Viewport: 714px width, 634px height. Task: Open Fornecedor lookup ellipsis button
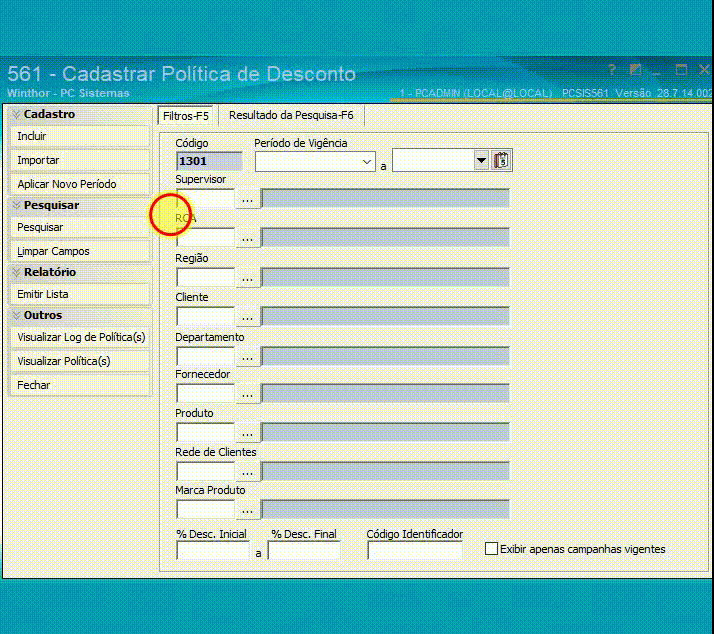[247, 394]
